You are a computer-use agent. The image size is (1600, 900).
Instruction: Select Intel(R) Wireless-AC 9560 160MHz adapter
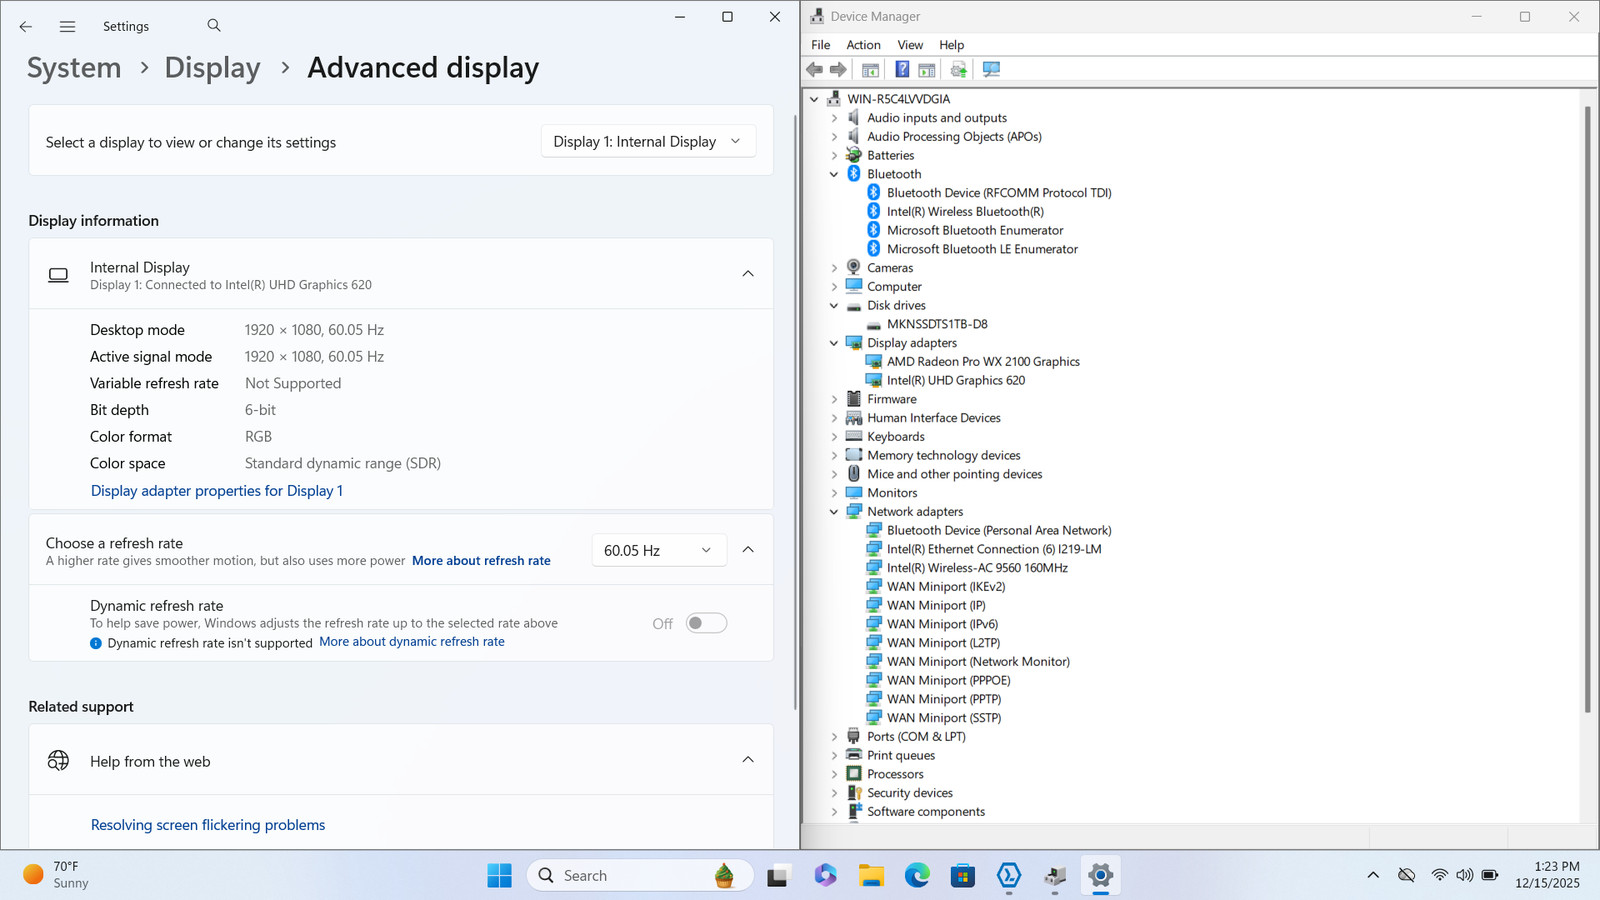click(977, 568)
